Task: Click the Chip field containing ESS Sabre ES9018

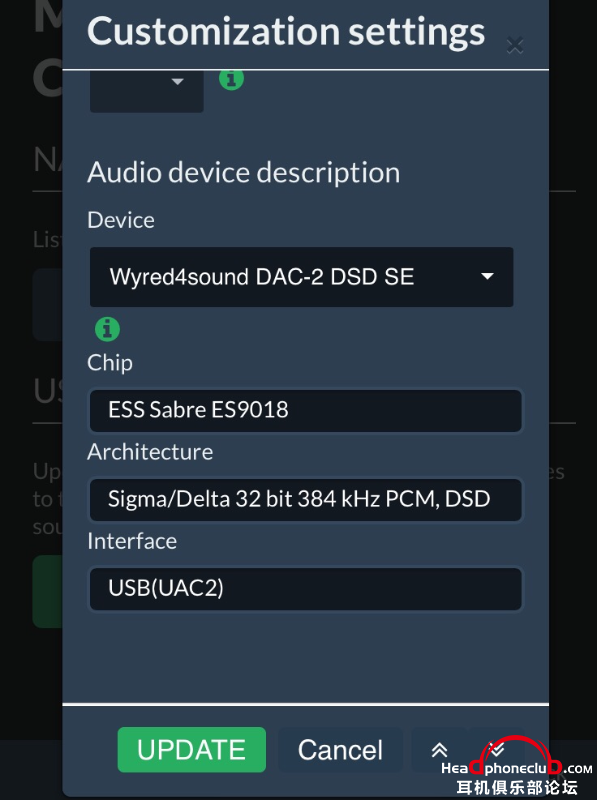Action: point(306,410)
